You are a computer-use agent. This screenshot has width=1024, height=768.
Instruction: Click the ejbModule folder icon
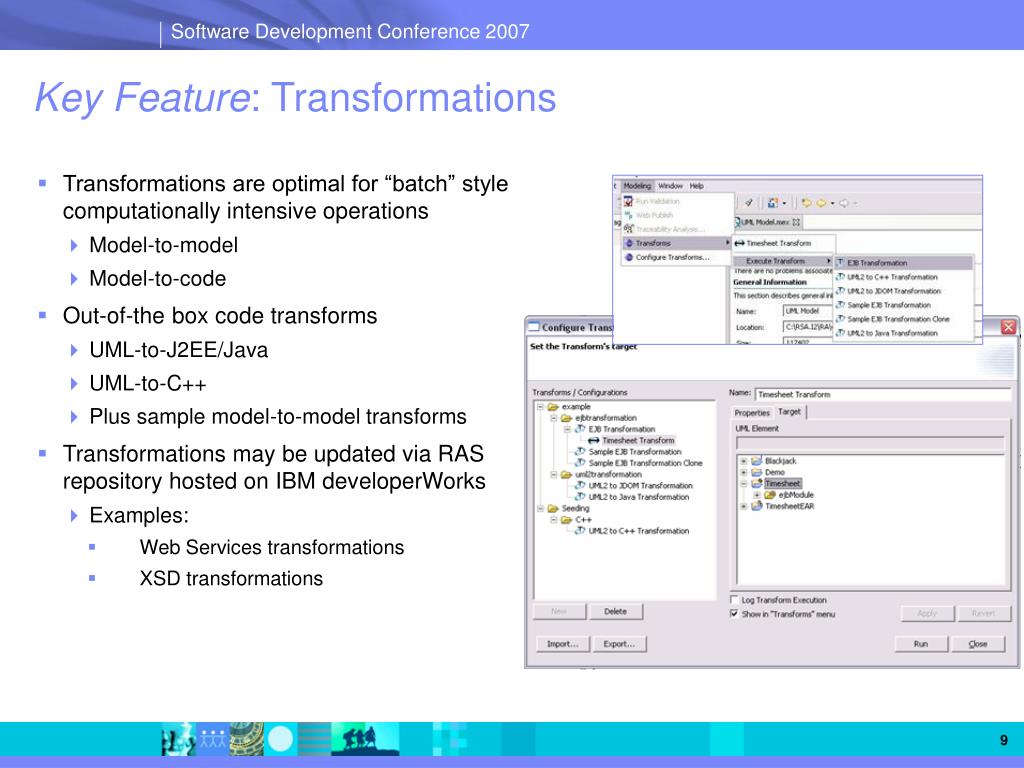[x=769, y=494]
